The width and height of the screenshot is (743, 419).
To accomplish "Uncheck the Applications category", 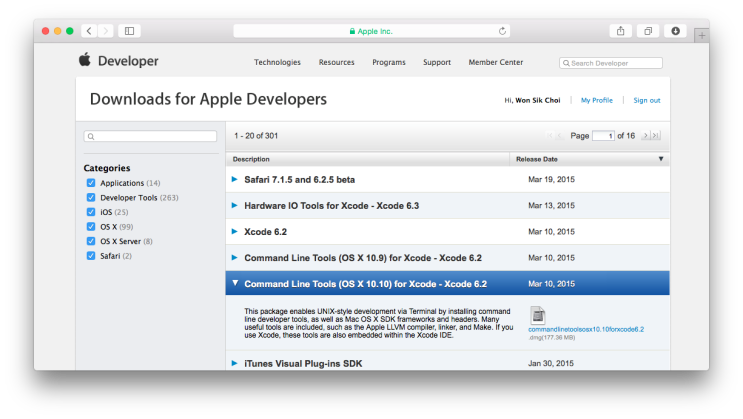I will [x=91, y=182].
